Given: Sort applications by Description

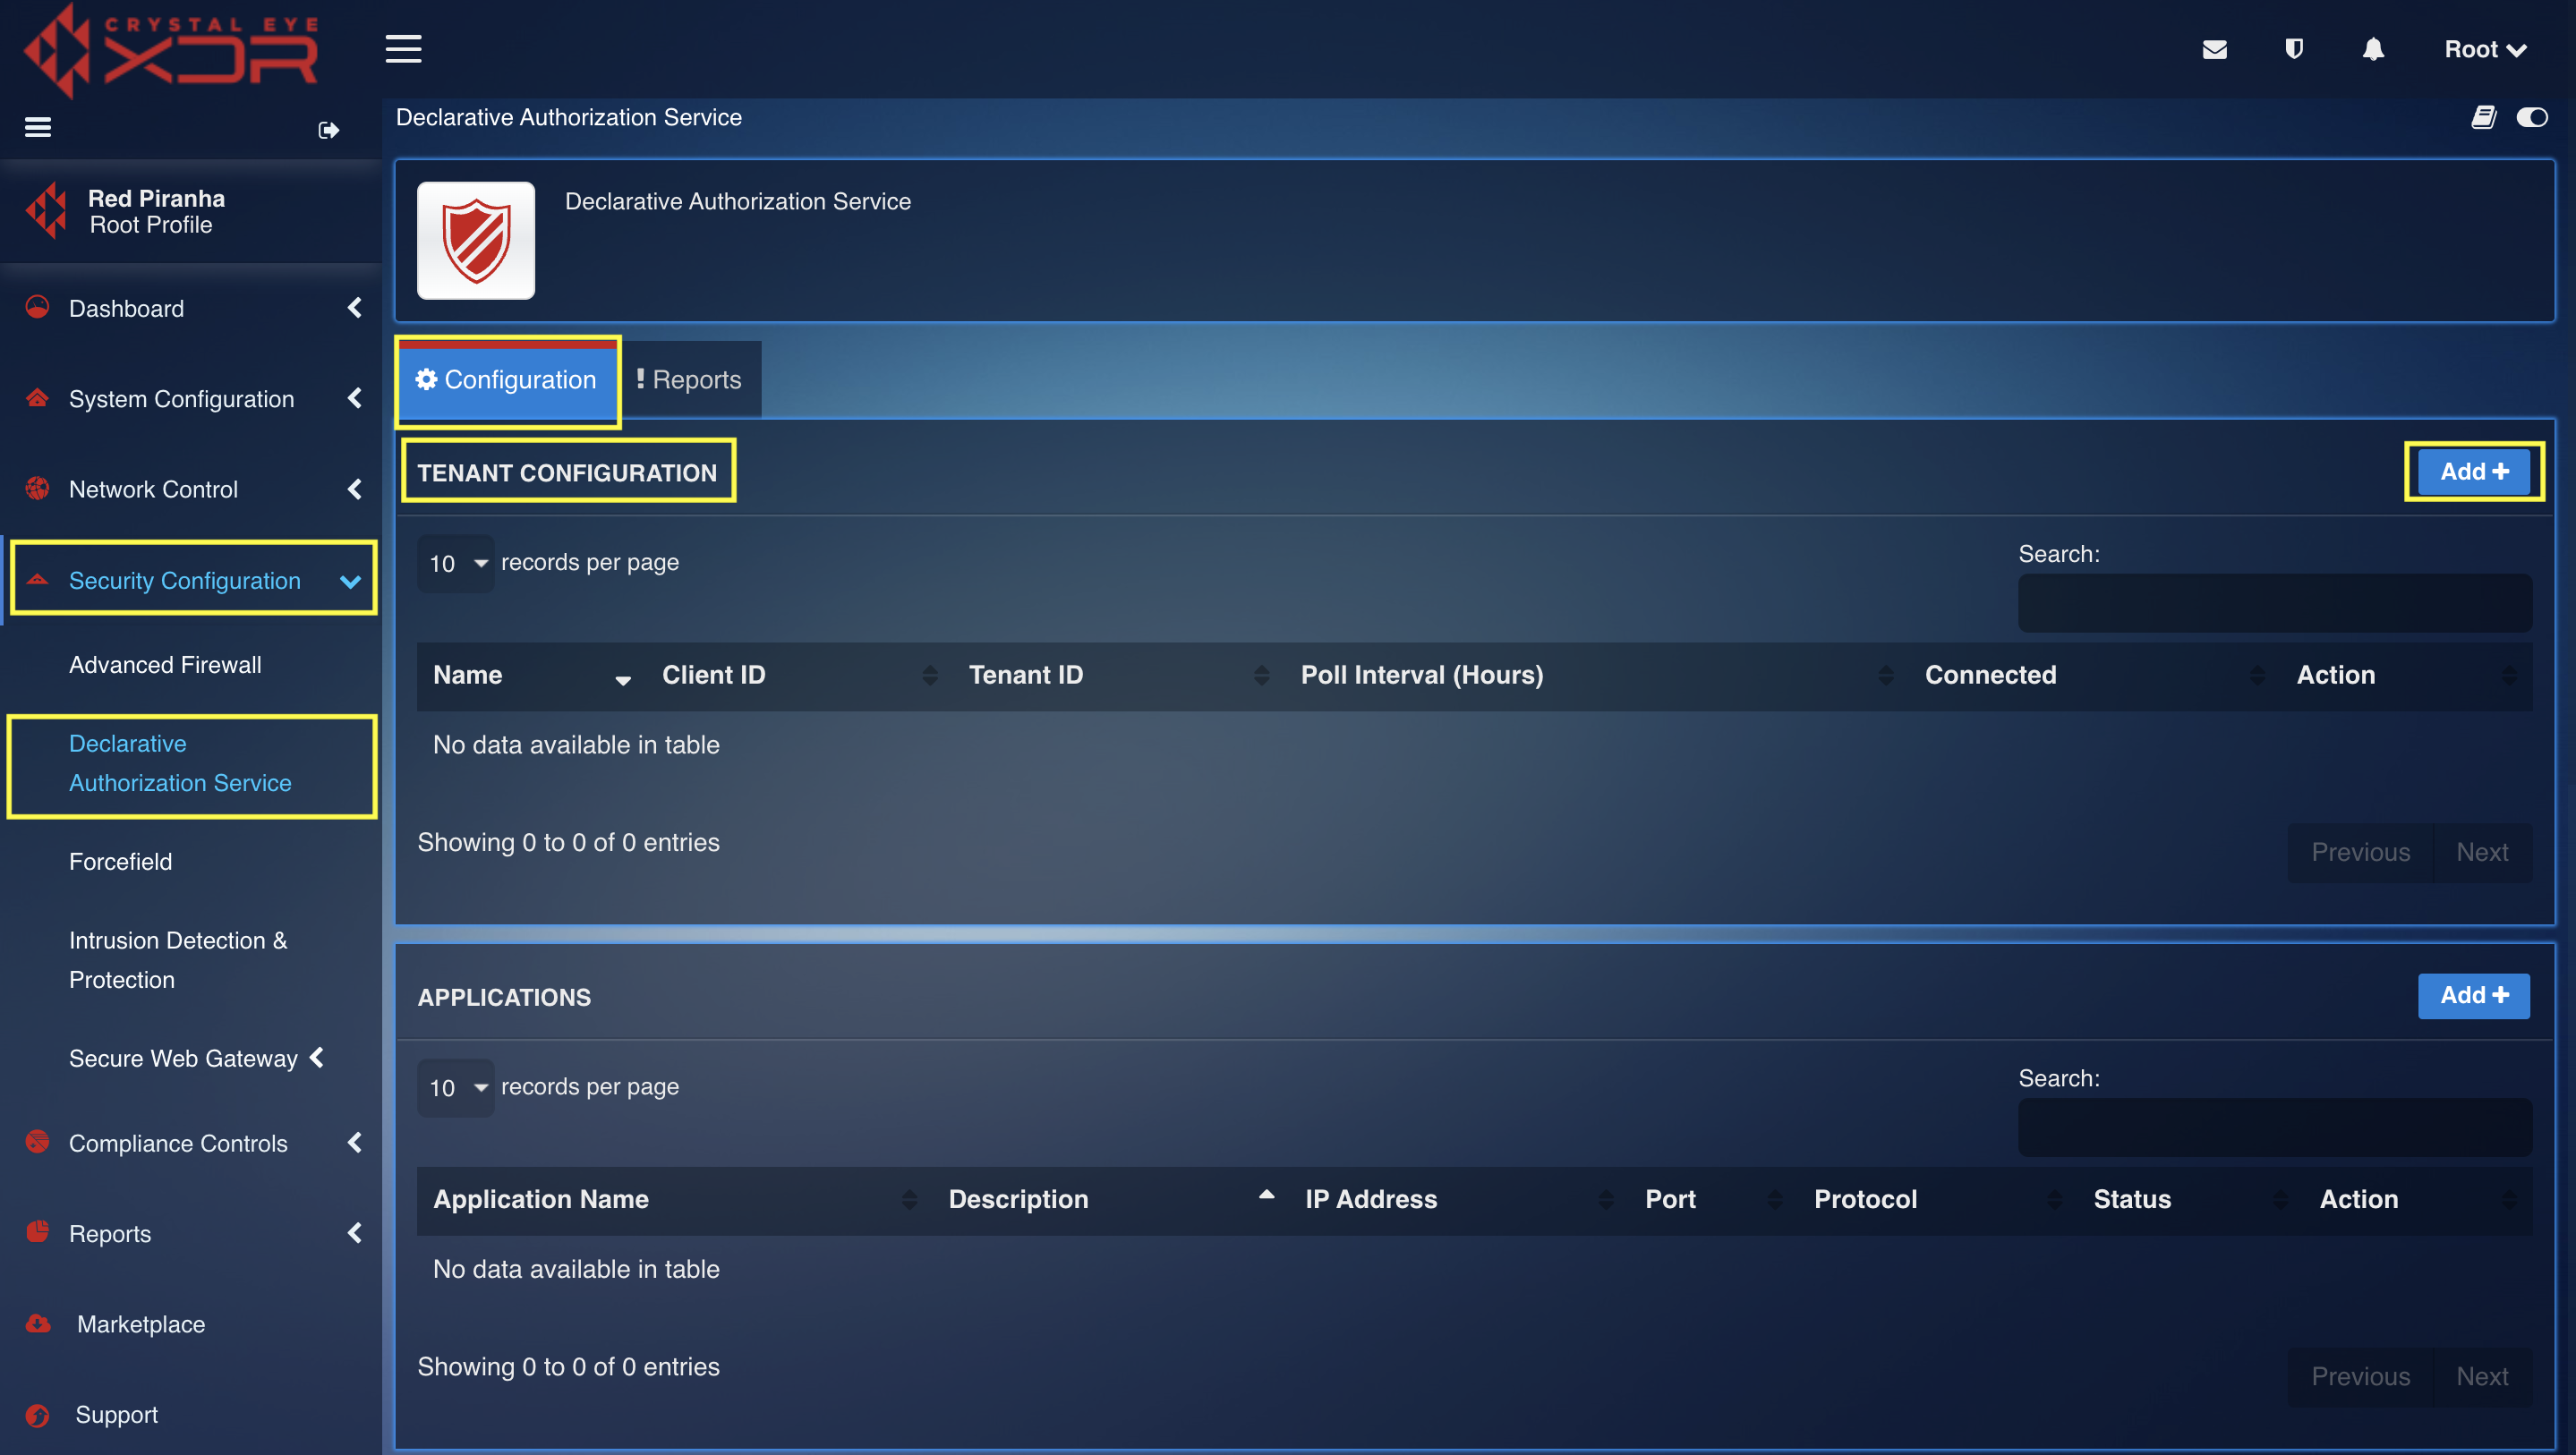Looking at the screenshot, I should tap(1110, 1199).
